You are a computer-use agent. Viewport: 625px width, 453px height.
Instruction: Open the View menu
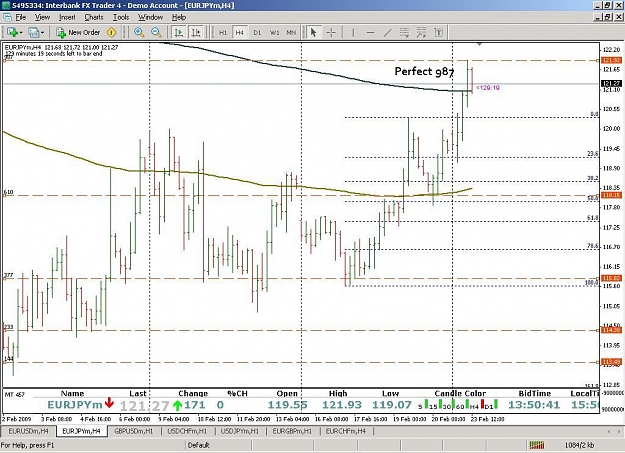[x=42, y=17]
